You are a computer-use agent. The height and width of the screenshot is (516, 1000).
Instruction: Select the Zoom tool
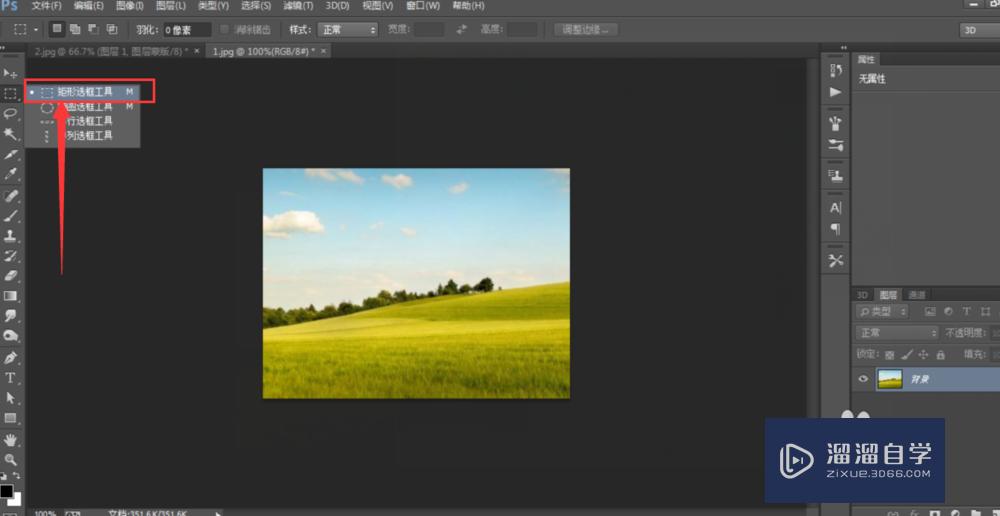click(10, 459)
